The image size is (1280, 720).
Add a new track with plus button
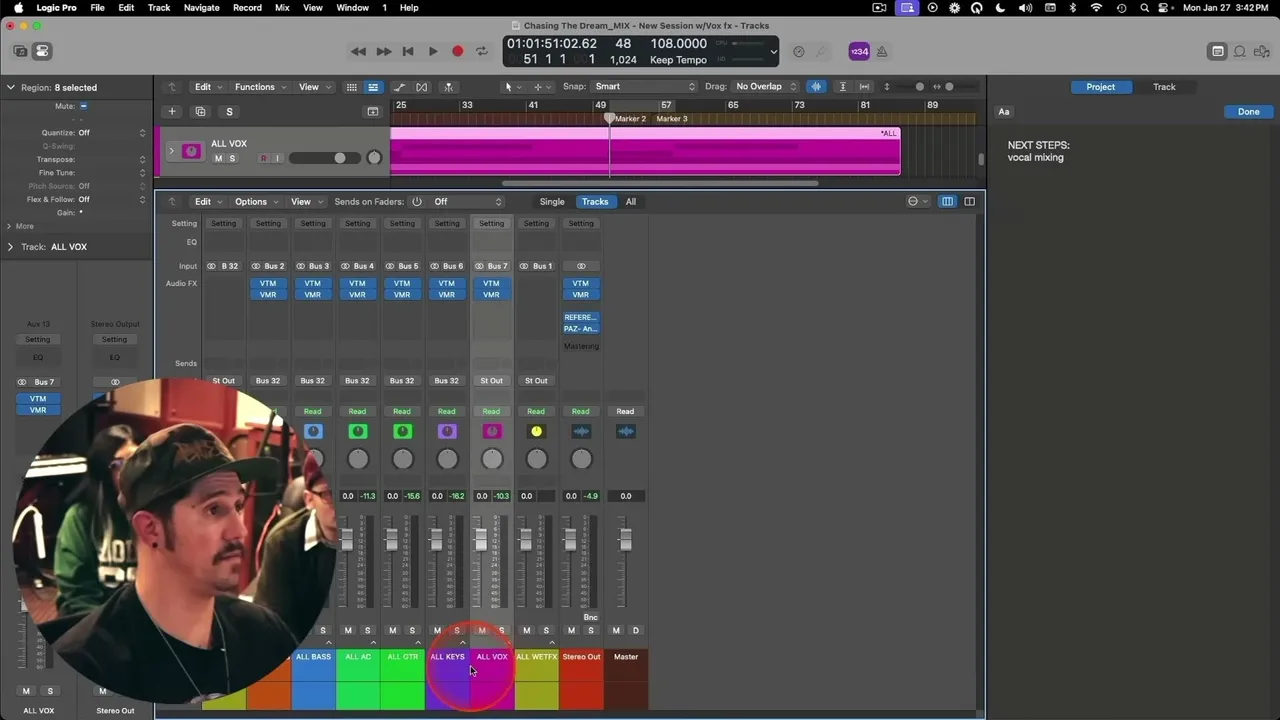[x=172, y=112]
